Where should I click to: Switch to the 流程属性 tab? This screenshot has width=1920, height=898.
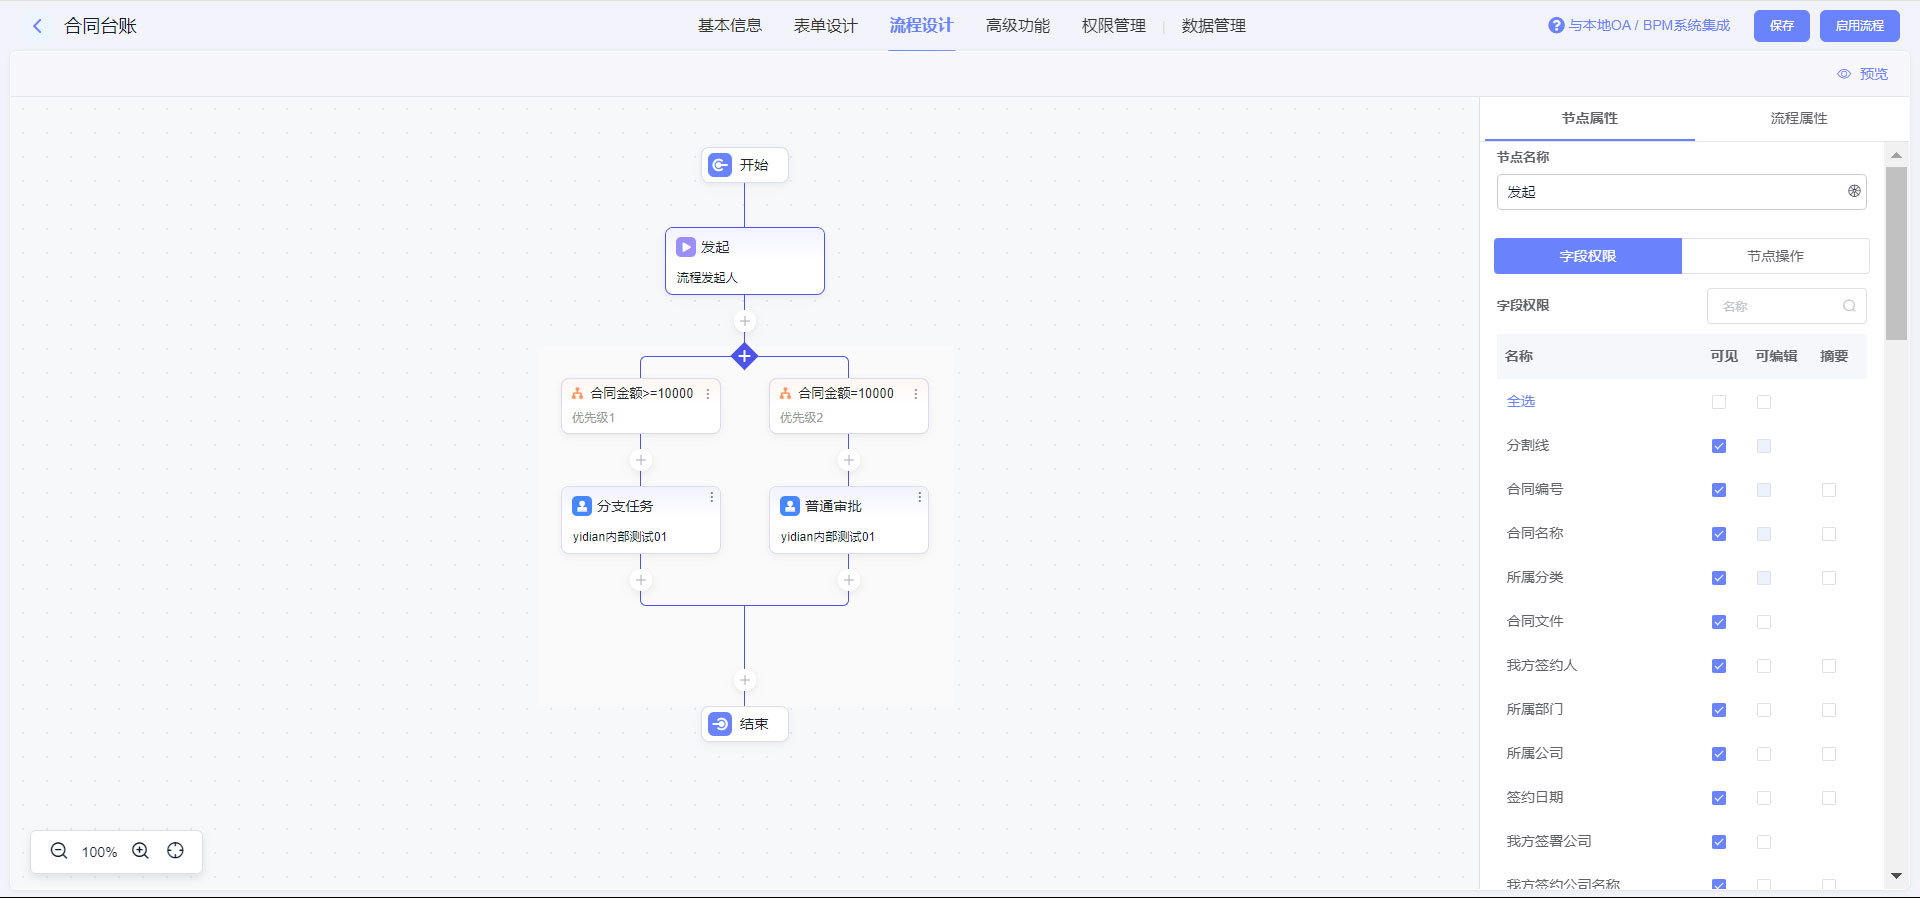pyautogui.click(x=1798, y=118)
